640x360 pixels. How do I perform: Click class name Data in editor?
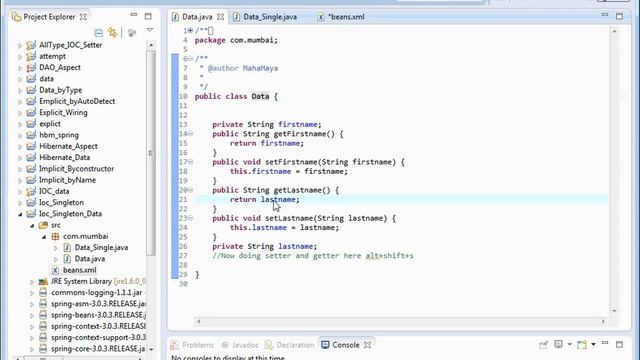tap(260, 96)
